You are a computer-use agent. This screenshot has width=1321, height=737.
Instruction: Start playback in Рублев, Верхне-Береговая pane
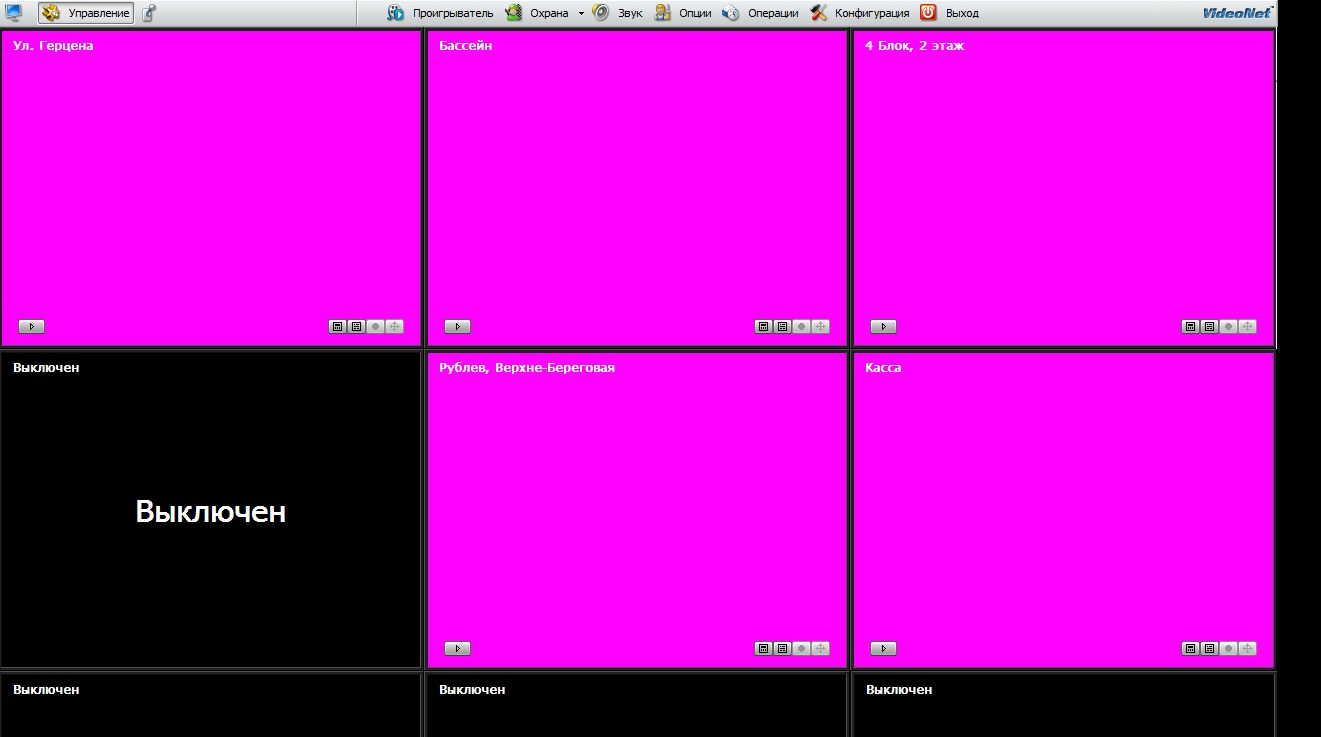457,648
